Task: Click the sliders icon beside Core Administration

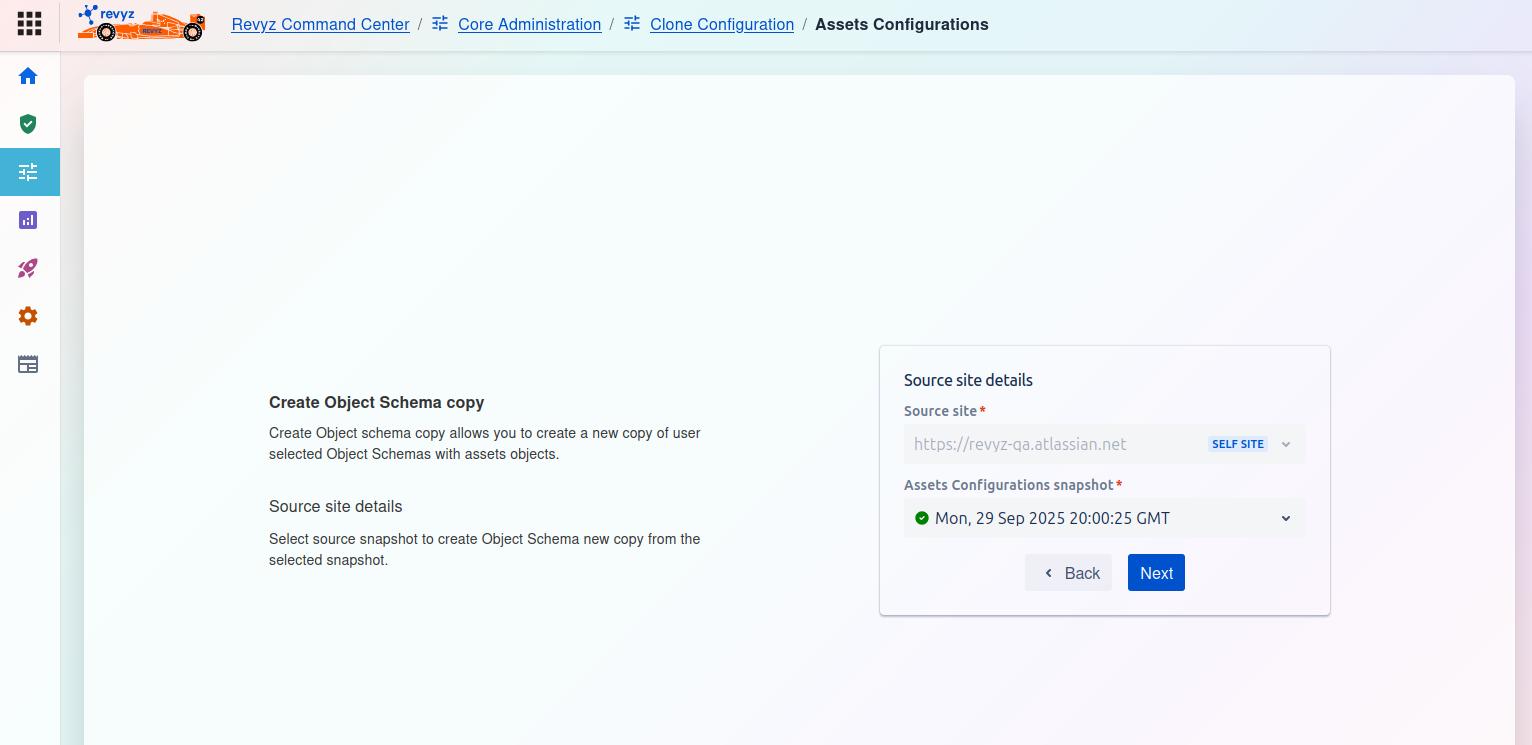Action: [x=440, y=24]
